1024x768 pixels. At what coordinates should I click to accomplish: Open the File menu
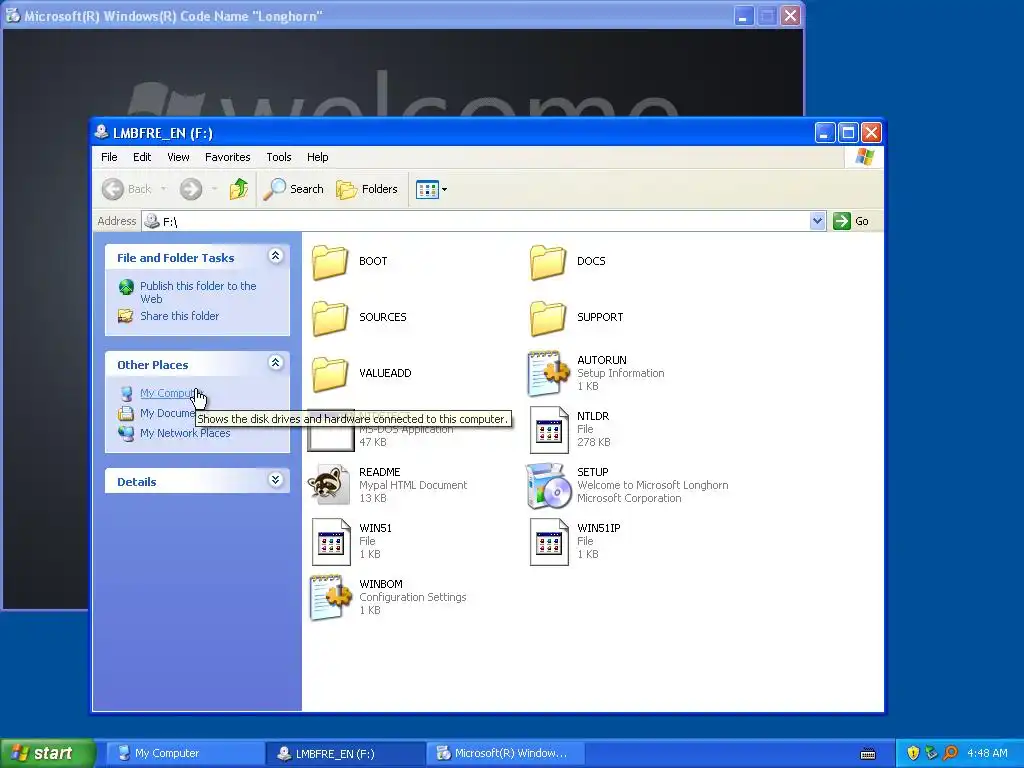[x=109, y=157]
